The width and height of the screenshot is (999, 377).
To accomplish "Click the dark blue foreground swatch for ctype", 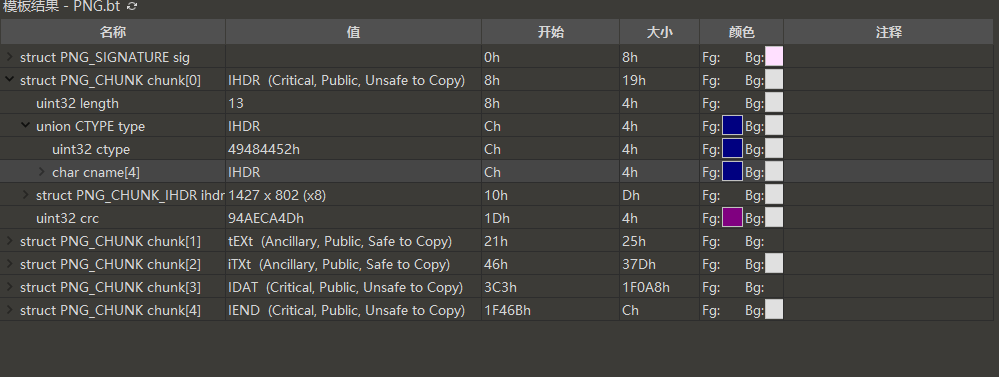I will 733,148.
